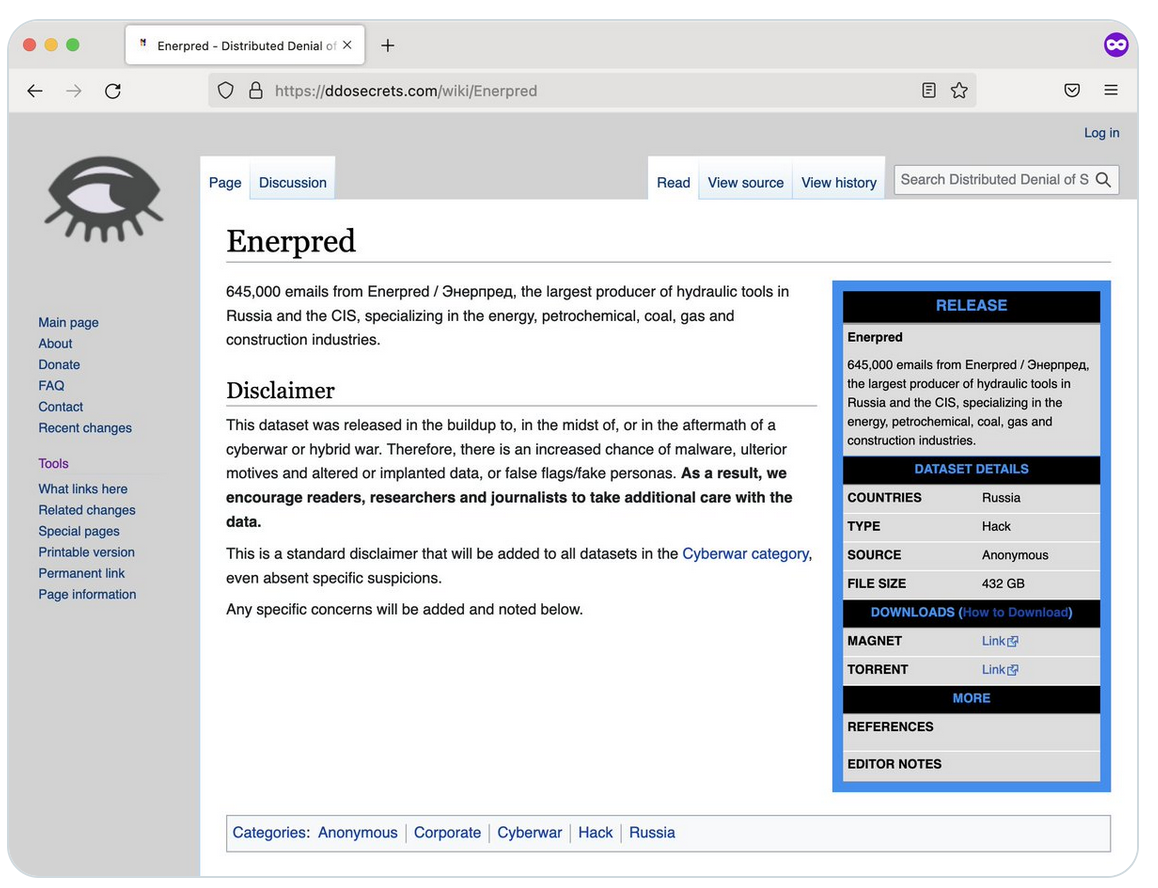Screen dimensions: 1158x888
Task: Click the purple private browsing mask icon
Action: (x=1116, y=45)
